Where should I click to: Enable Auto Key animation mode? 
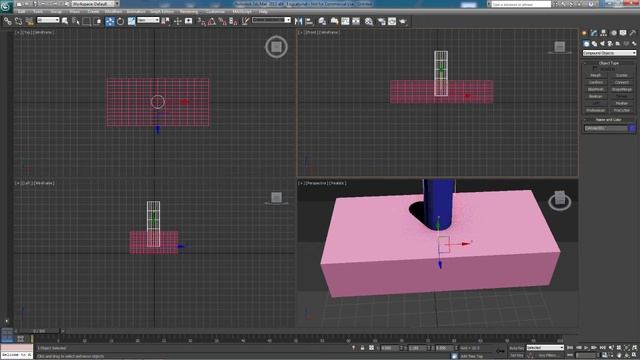click(516, 348)
